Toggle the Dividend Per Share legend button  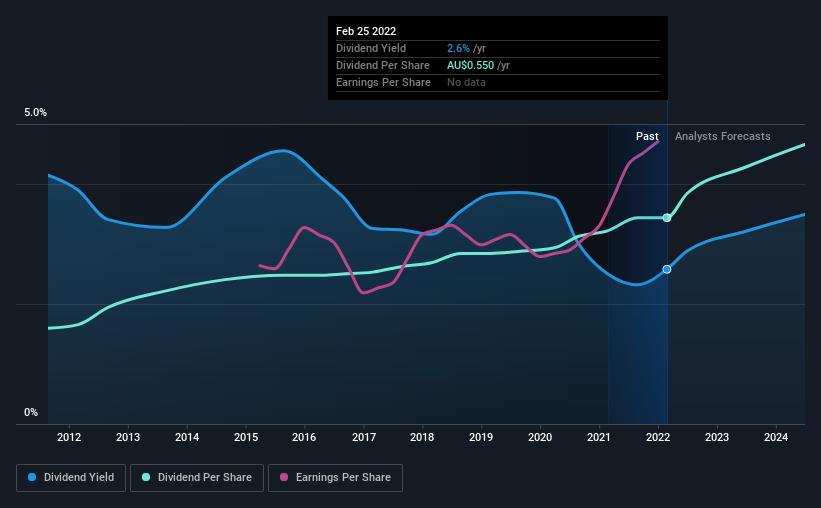197,478
